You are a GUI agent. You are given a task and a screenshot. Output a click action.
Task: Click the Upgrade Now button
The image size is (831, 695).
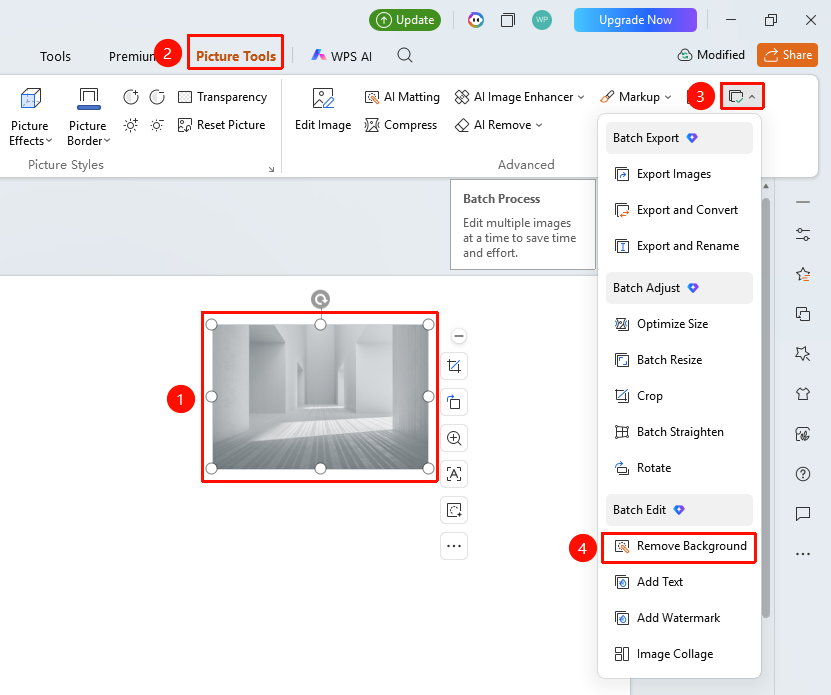635,20
